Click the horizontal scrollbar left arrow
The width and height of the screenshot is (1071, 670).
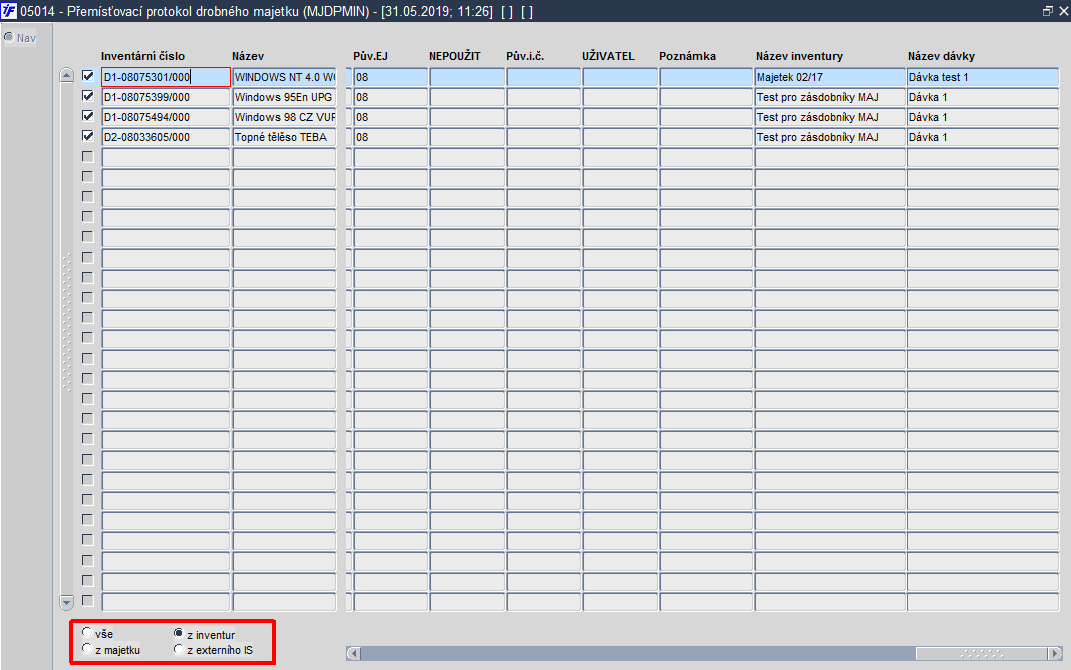[x=353, y=654]
